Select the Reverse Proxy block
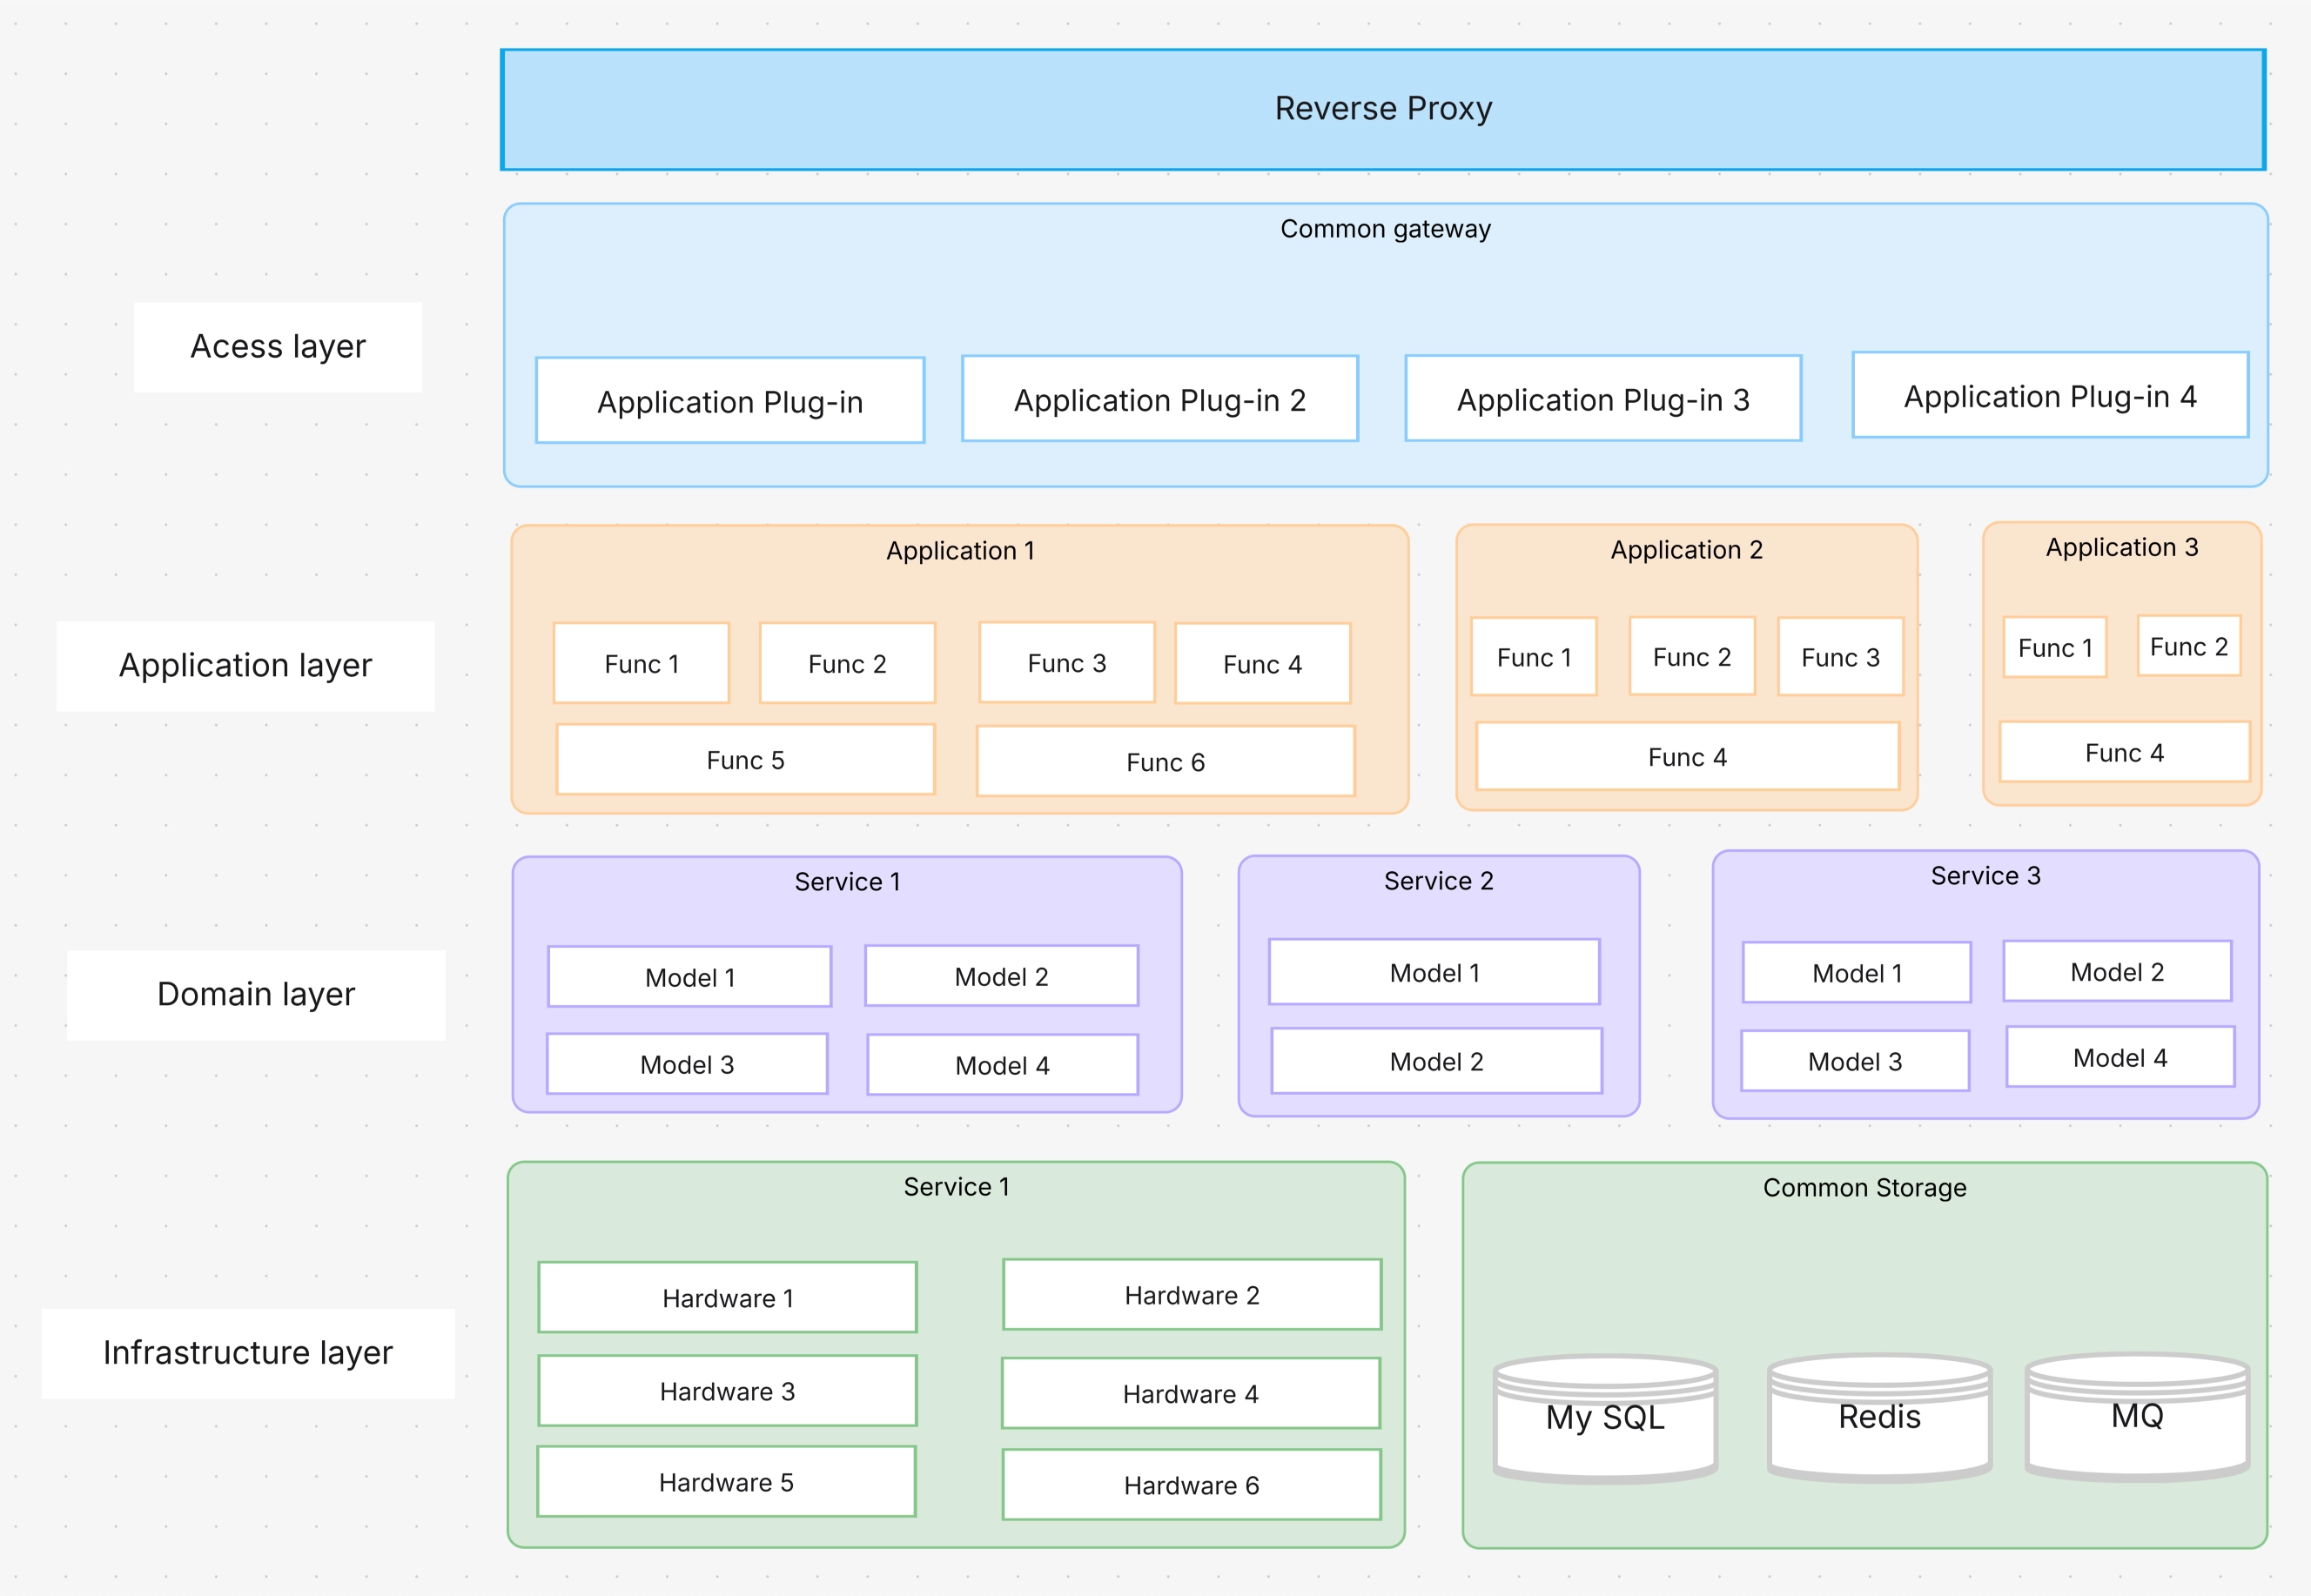The image size is (2311, 1596). click(1383, 109)
